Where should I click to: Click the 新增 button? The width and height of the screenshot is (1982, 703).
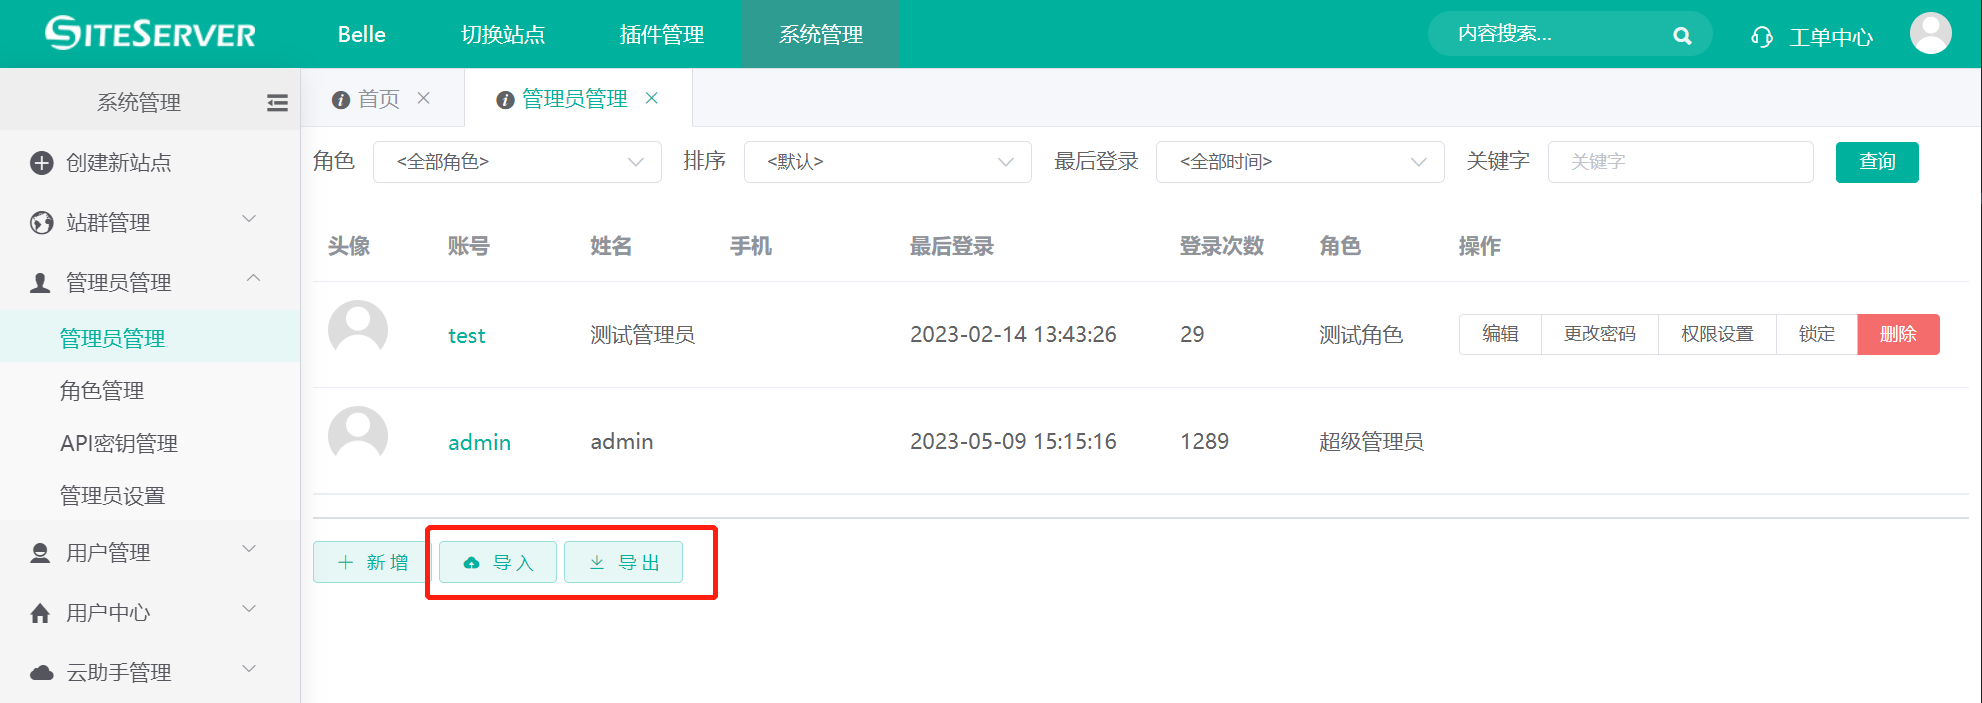370,562
